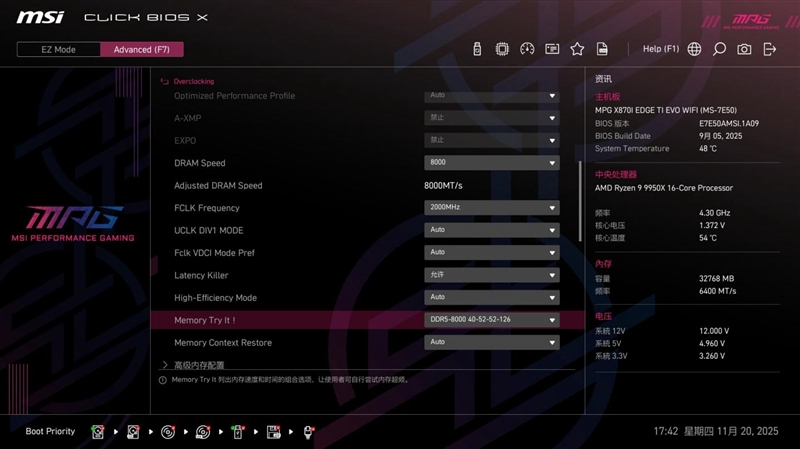Click the back arrow beside Overclocking

coord(164,81)
